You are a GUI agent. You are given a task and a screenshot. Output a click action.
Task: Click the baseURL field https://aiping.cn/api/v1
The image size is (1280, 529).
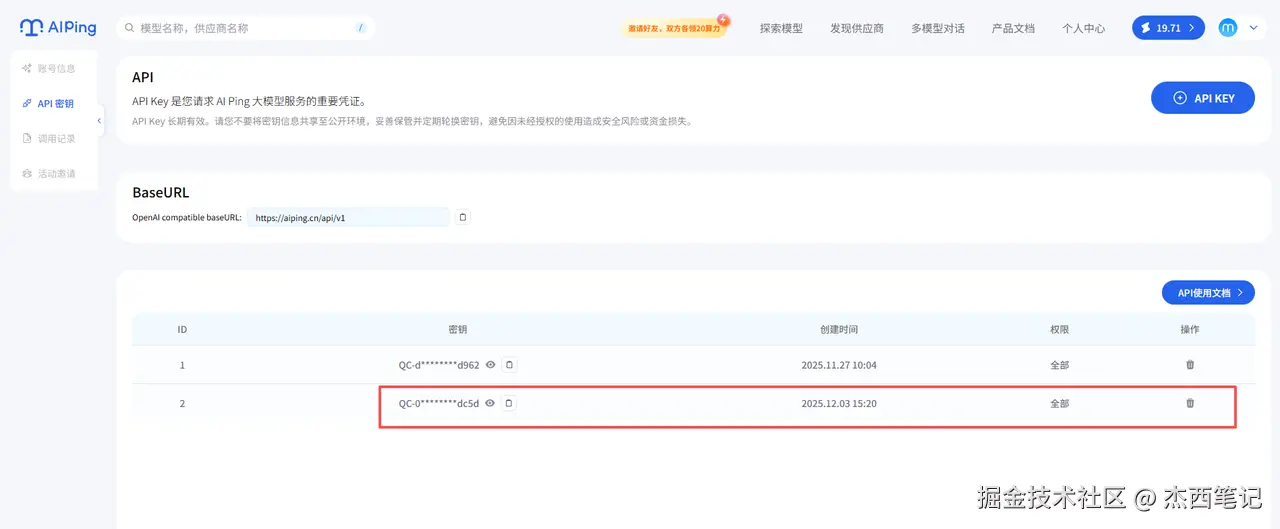348,217
